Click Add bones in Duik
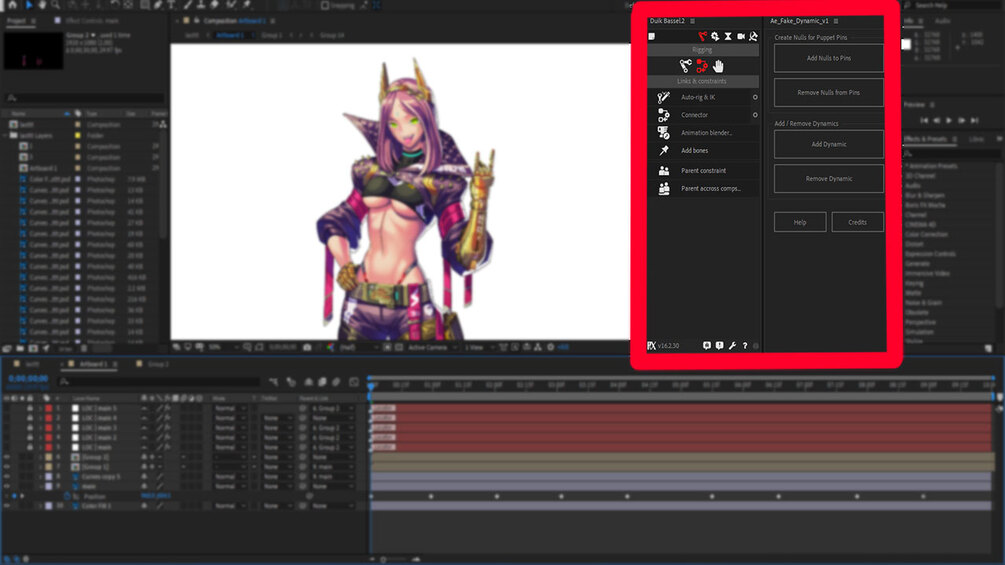Image resolution: width=1005 pixels, height=565 pixels. (703, 151)
